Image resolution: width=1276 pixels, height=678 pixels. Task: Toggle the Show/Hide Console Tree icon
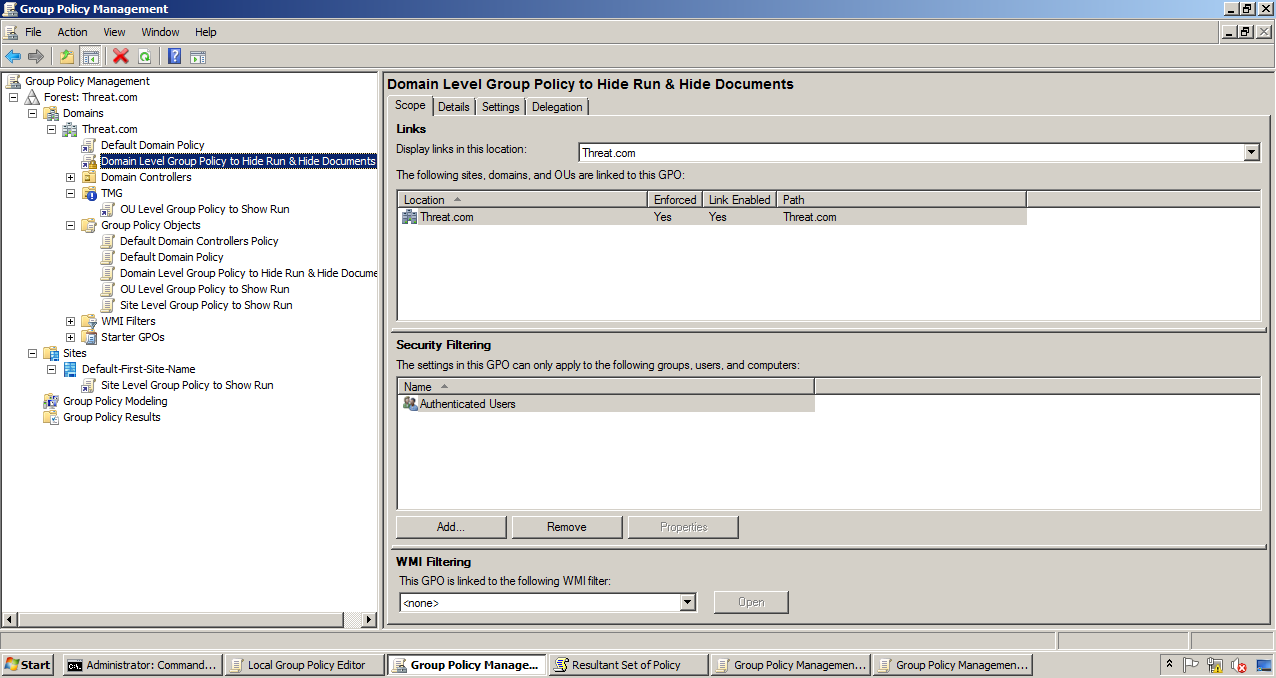pos(90,56)
